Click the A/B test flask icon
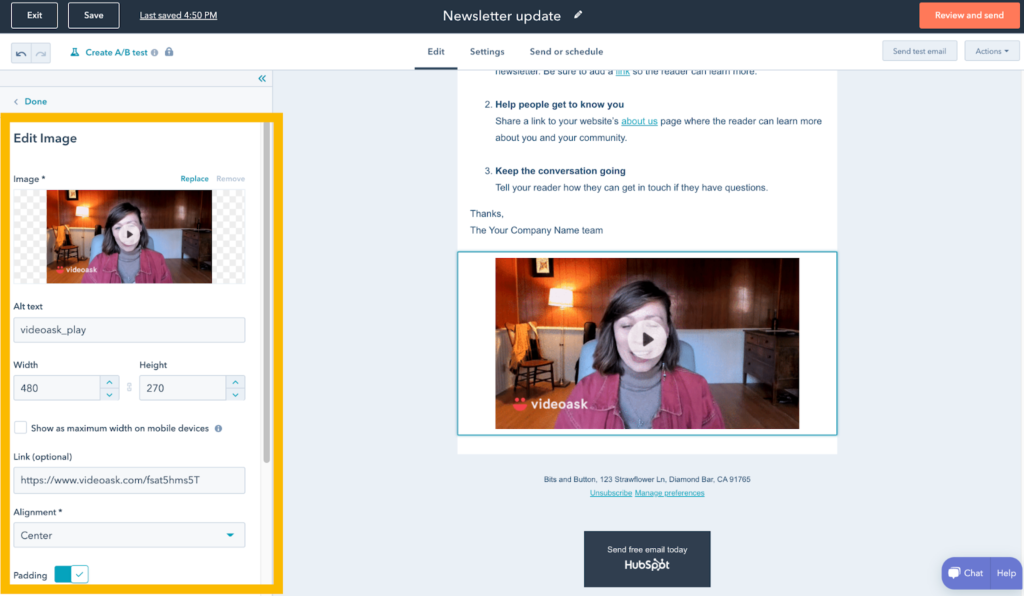Image resolution: width=1024 pixels, height=596 pixels. point(74,52)
